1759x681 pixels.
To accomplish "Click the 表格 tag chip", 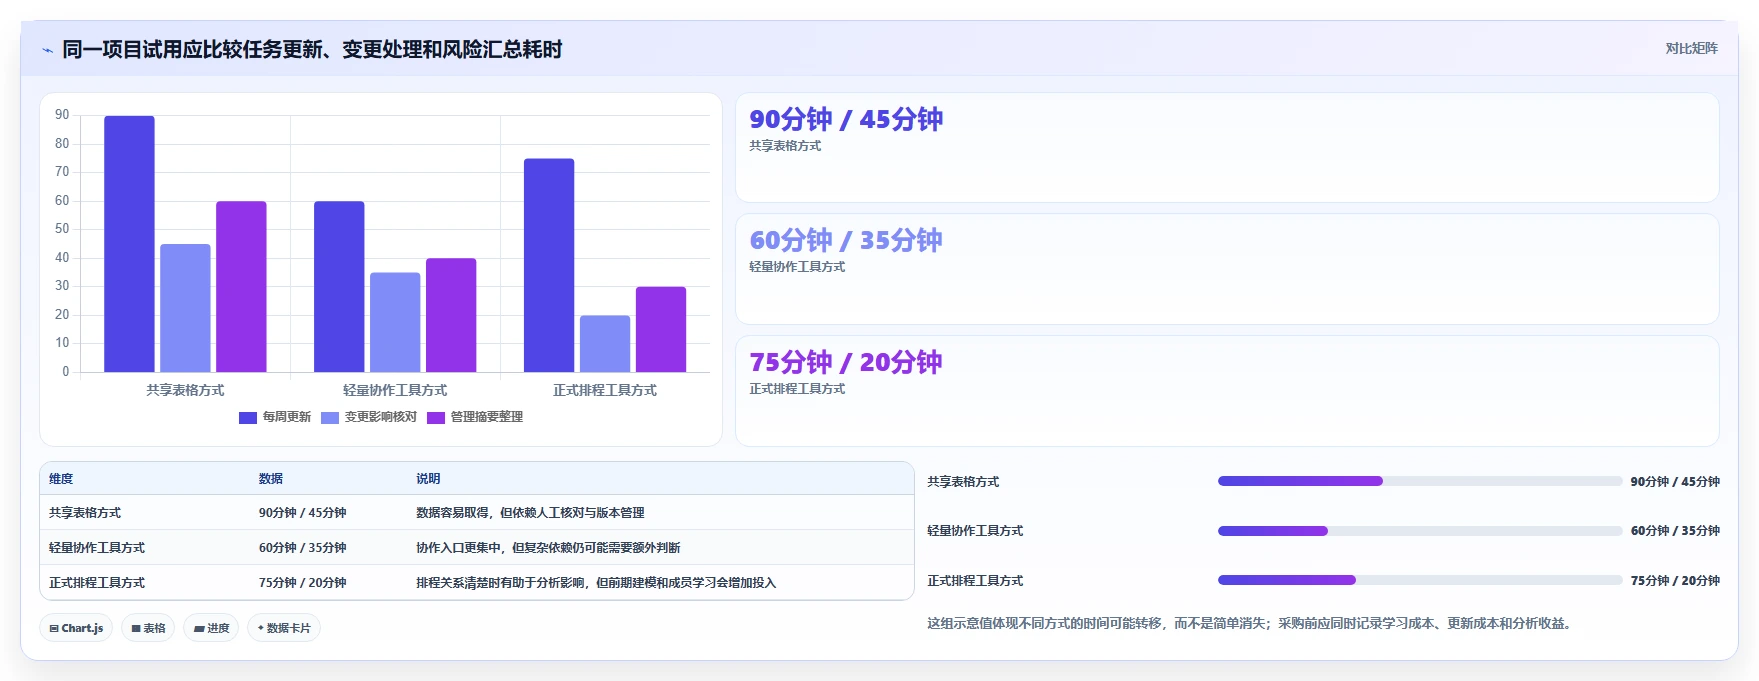I will [x=148, y=628].
